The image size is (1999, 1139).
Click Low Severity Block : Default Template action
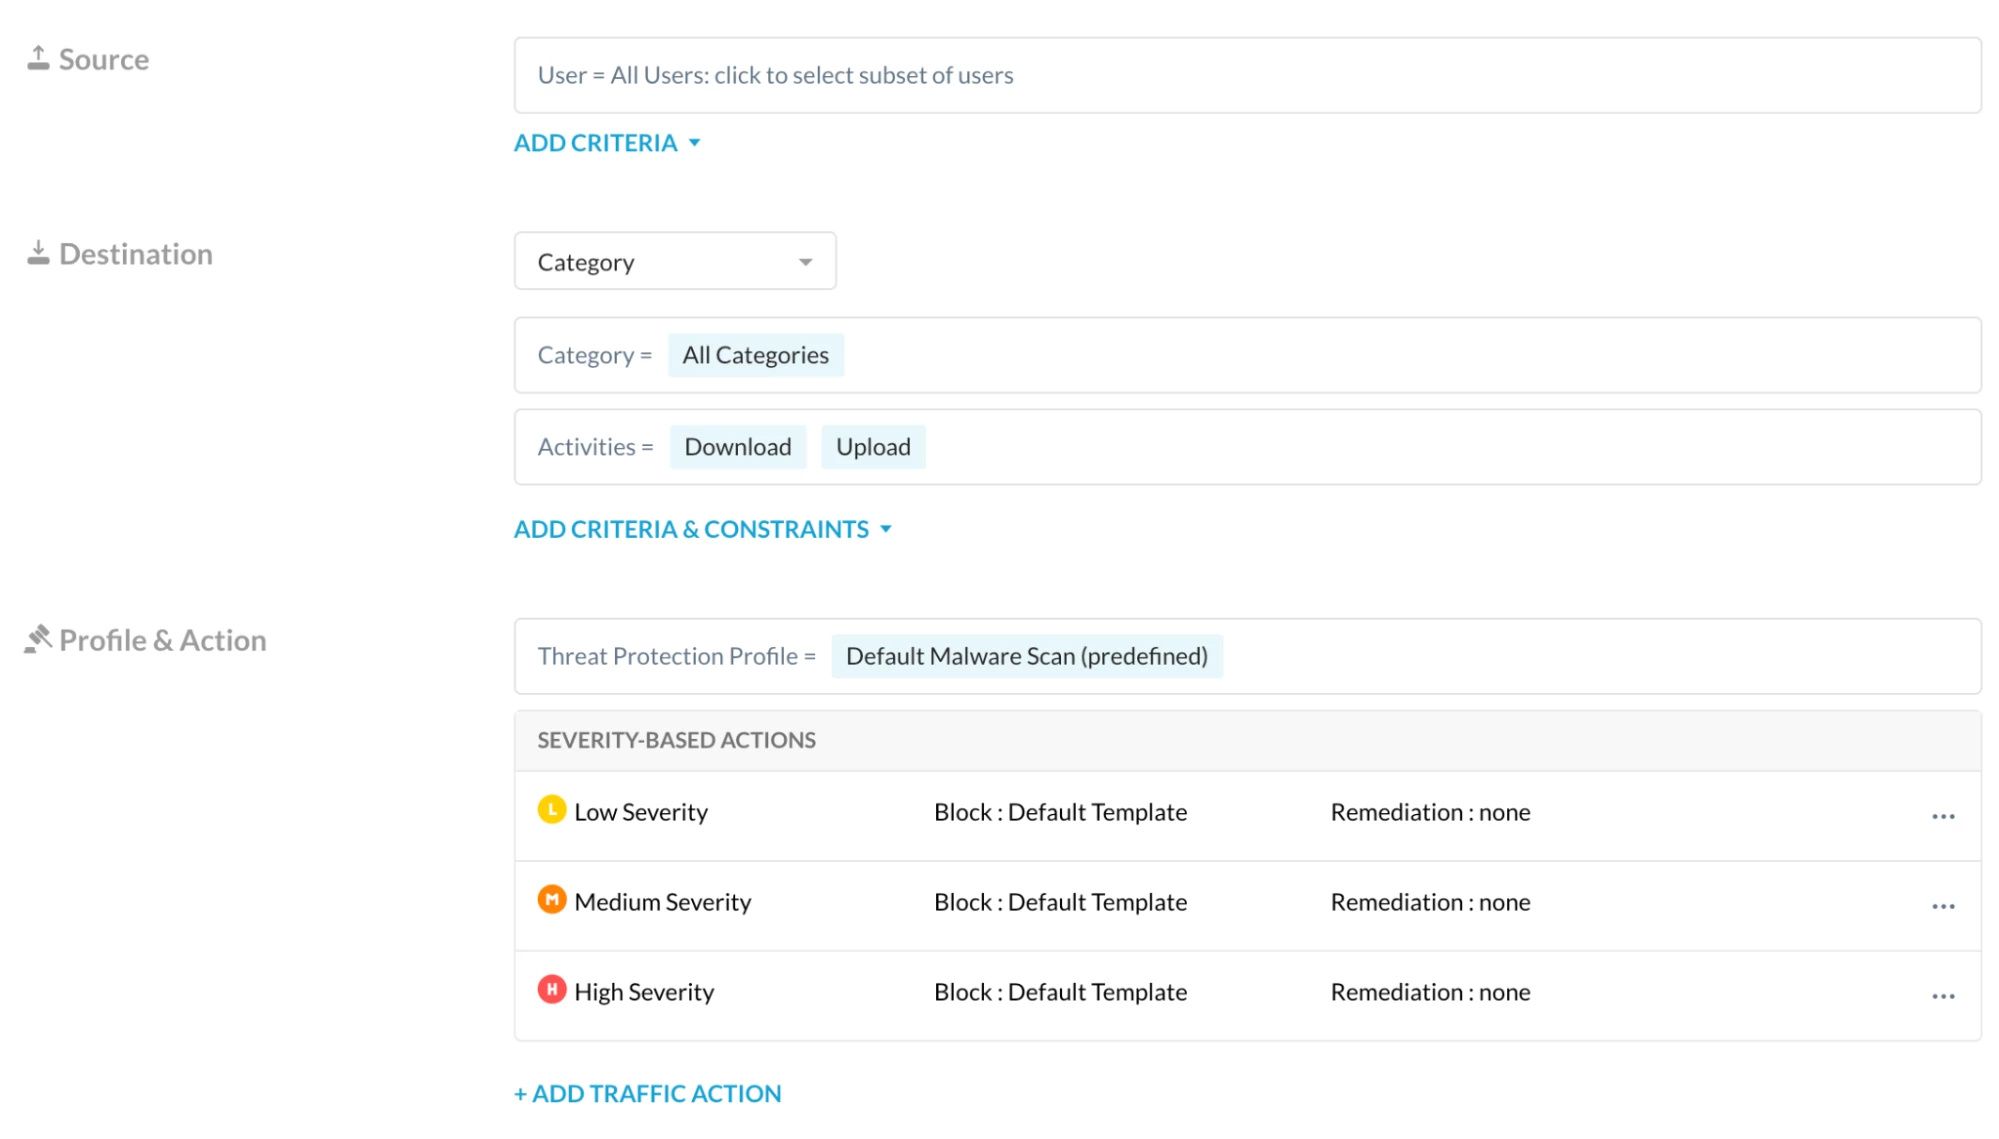pos(1060,812)
